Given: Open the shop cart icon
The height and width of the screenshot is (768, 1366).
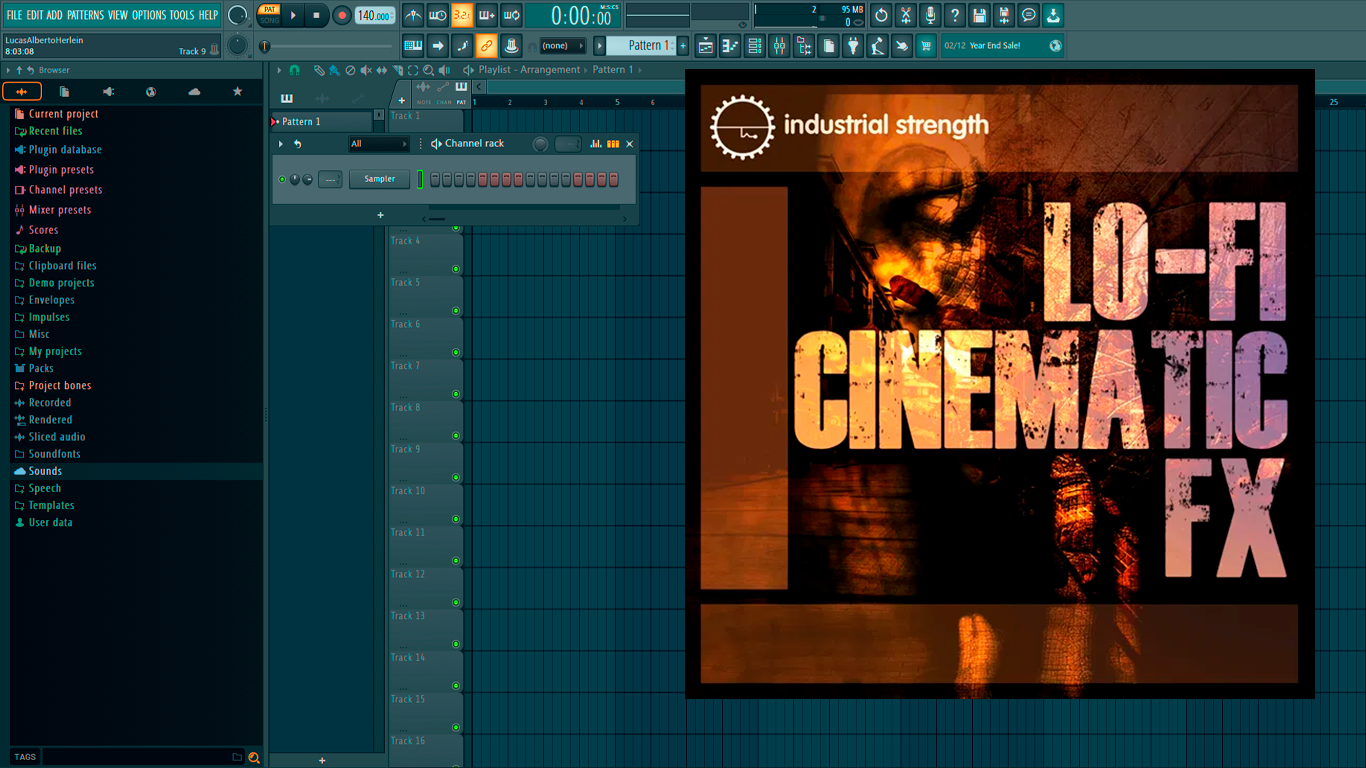Looking at the screenshot, I should (x=926, y=45).
